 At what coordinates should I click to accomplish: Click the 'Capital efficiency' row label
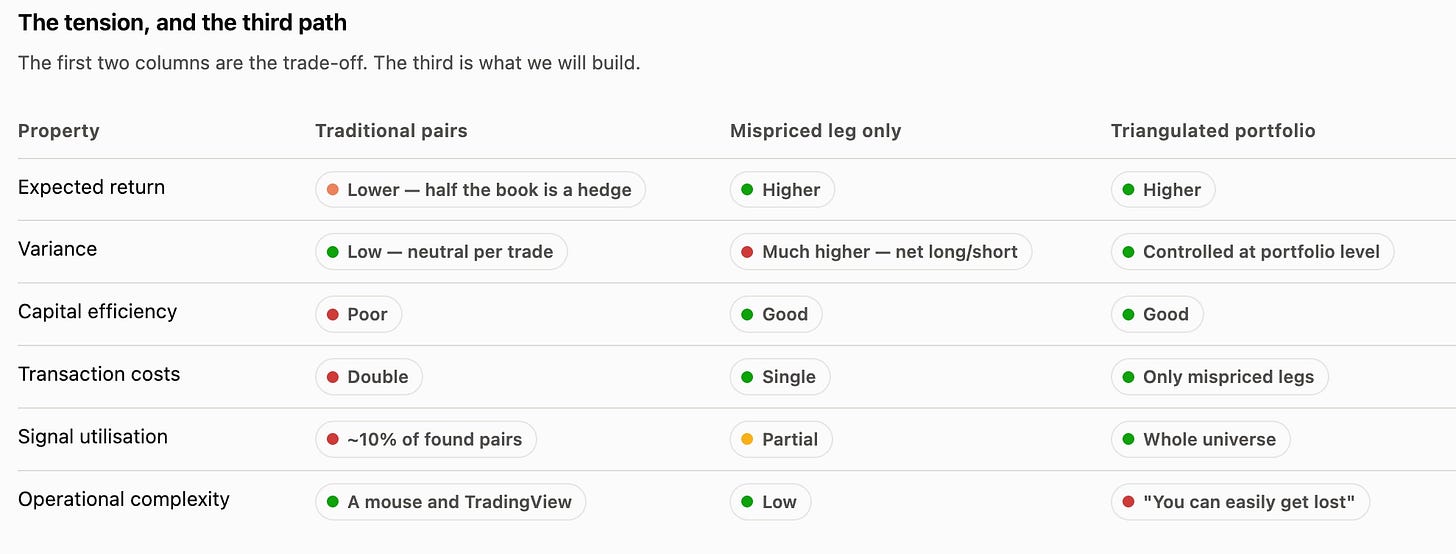pyautogui.click(x=98, y=312)
